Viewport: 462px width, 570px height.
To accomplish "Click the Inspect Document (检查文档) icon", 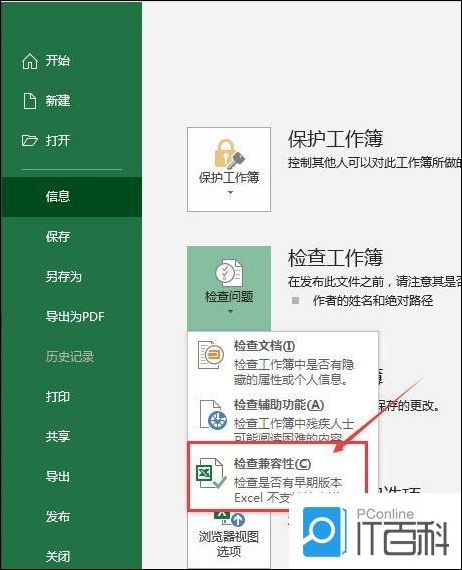I will (x=211, y=355).
